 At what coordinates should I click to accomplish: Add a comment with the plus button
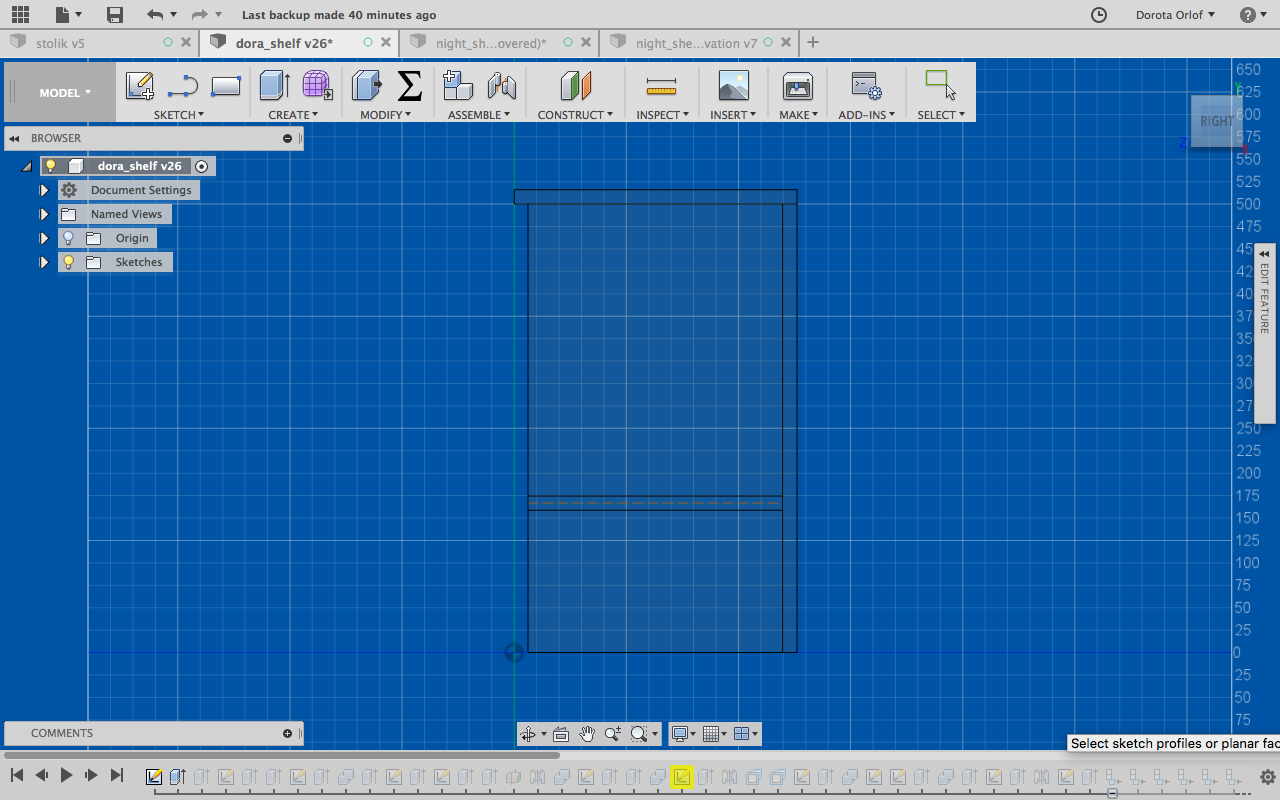click(288, 733)
